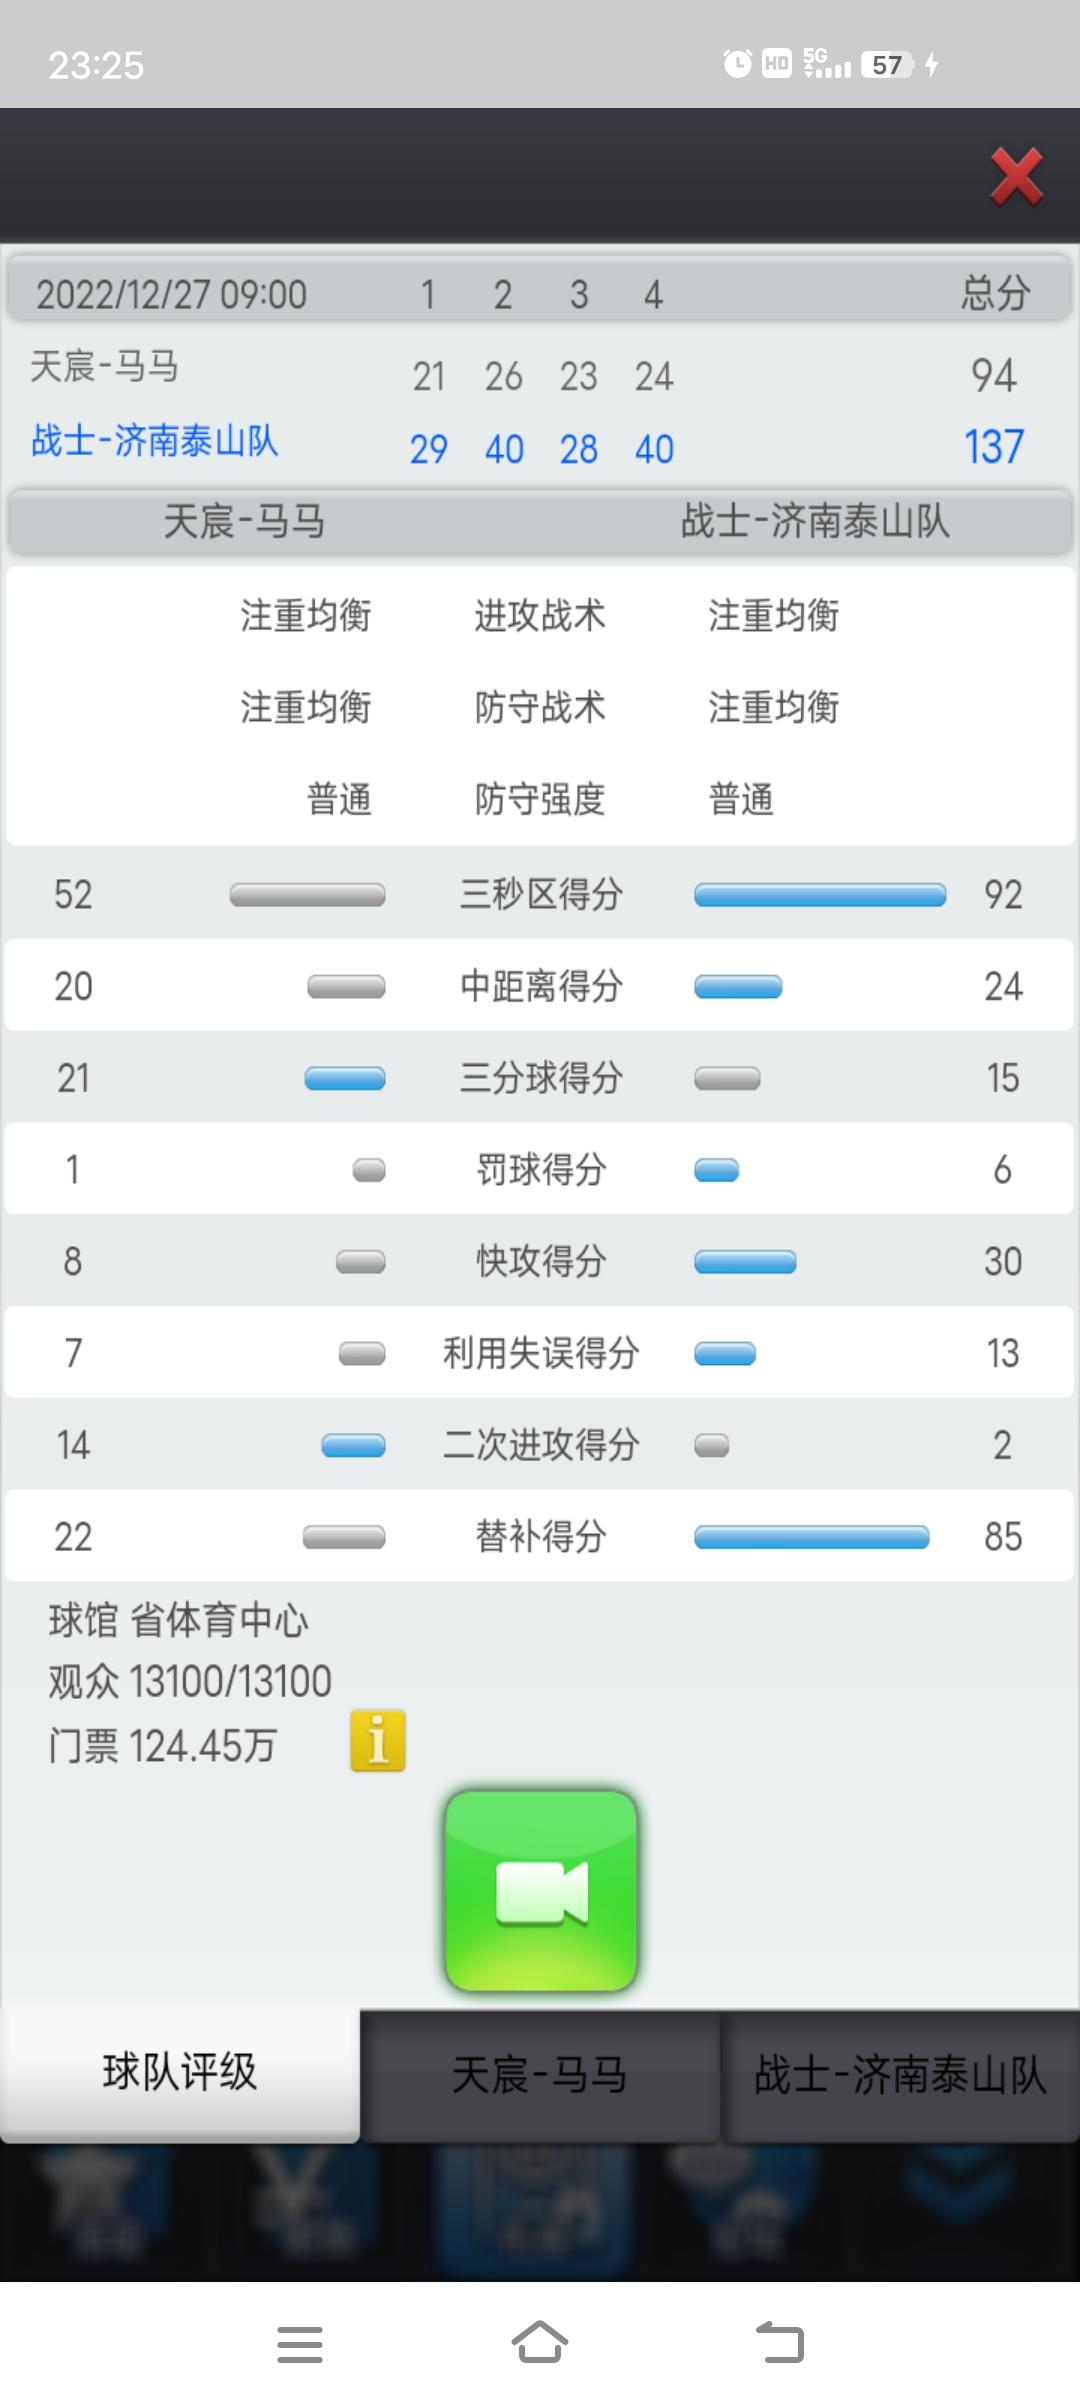The width and height of the screenshot is (1080, 2408).
Task: Select the blue 战士-济南泰山队 team name link
Action: coord(154,441)
